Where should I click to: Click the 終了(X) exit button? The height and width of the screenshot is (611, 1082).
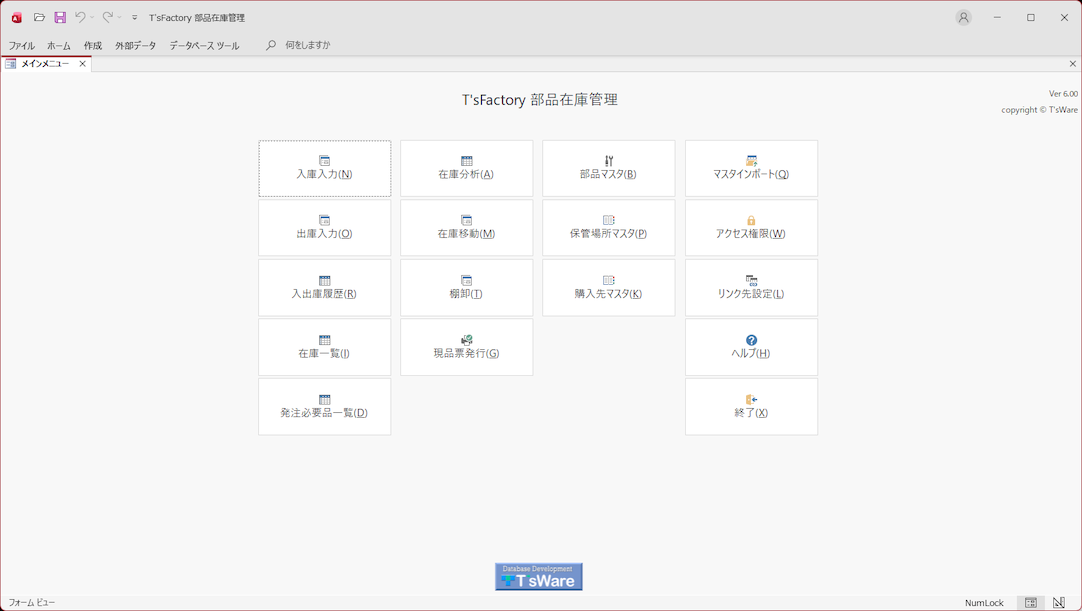pyautogui.click(x=751, y=407)
